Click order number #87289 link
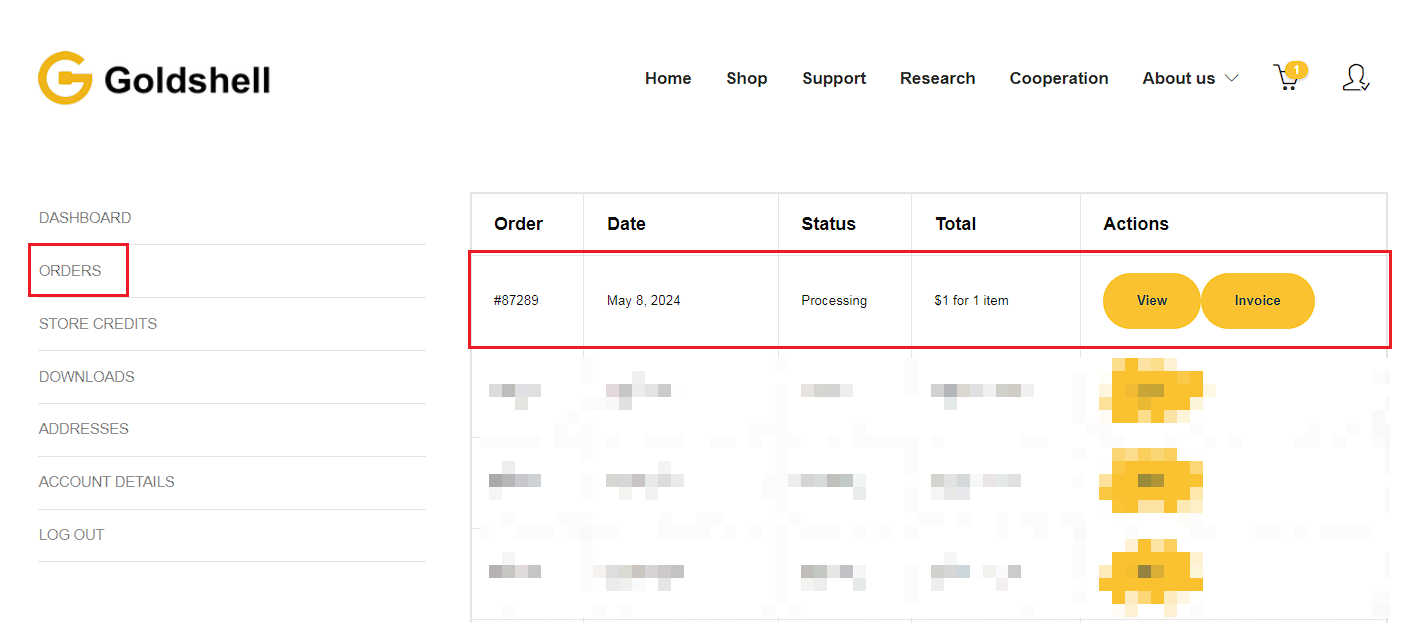The image size is (1413, 623). click(x=516, y=300)
